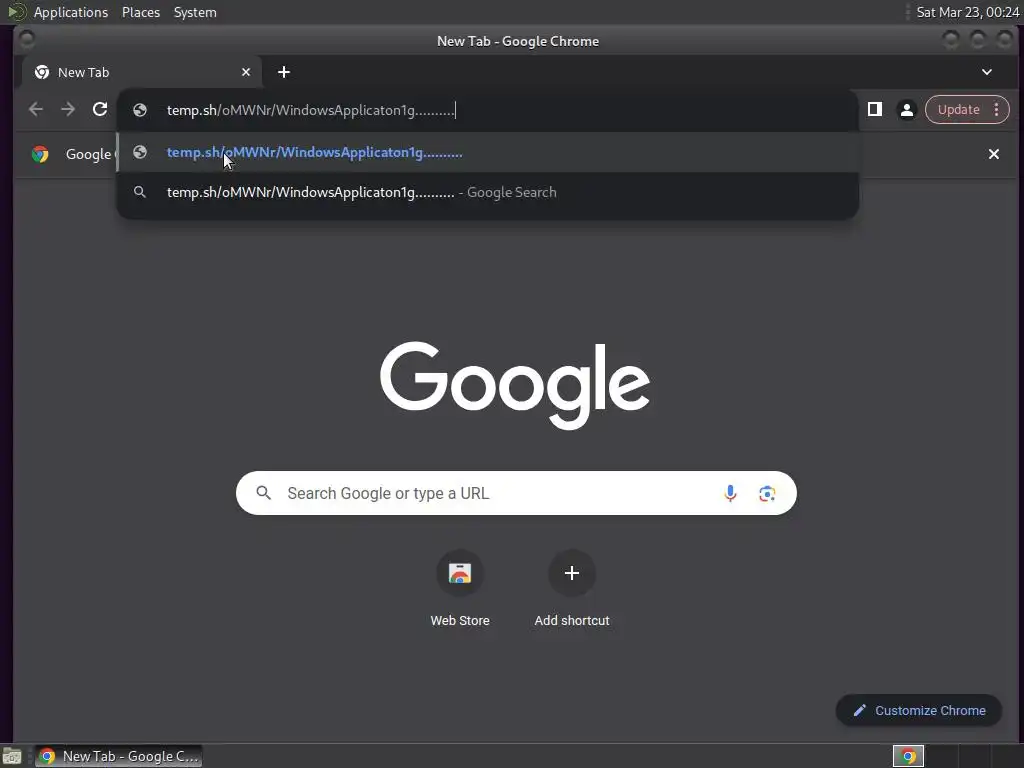Click the Chrome workspace icon in bottom panel
Screen dimensions: 1024x768
coord(908,756)
